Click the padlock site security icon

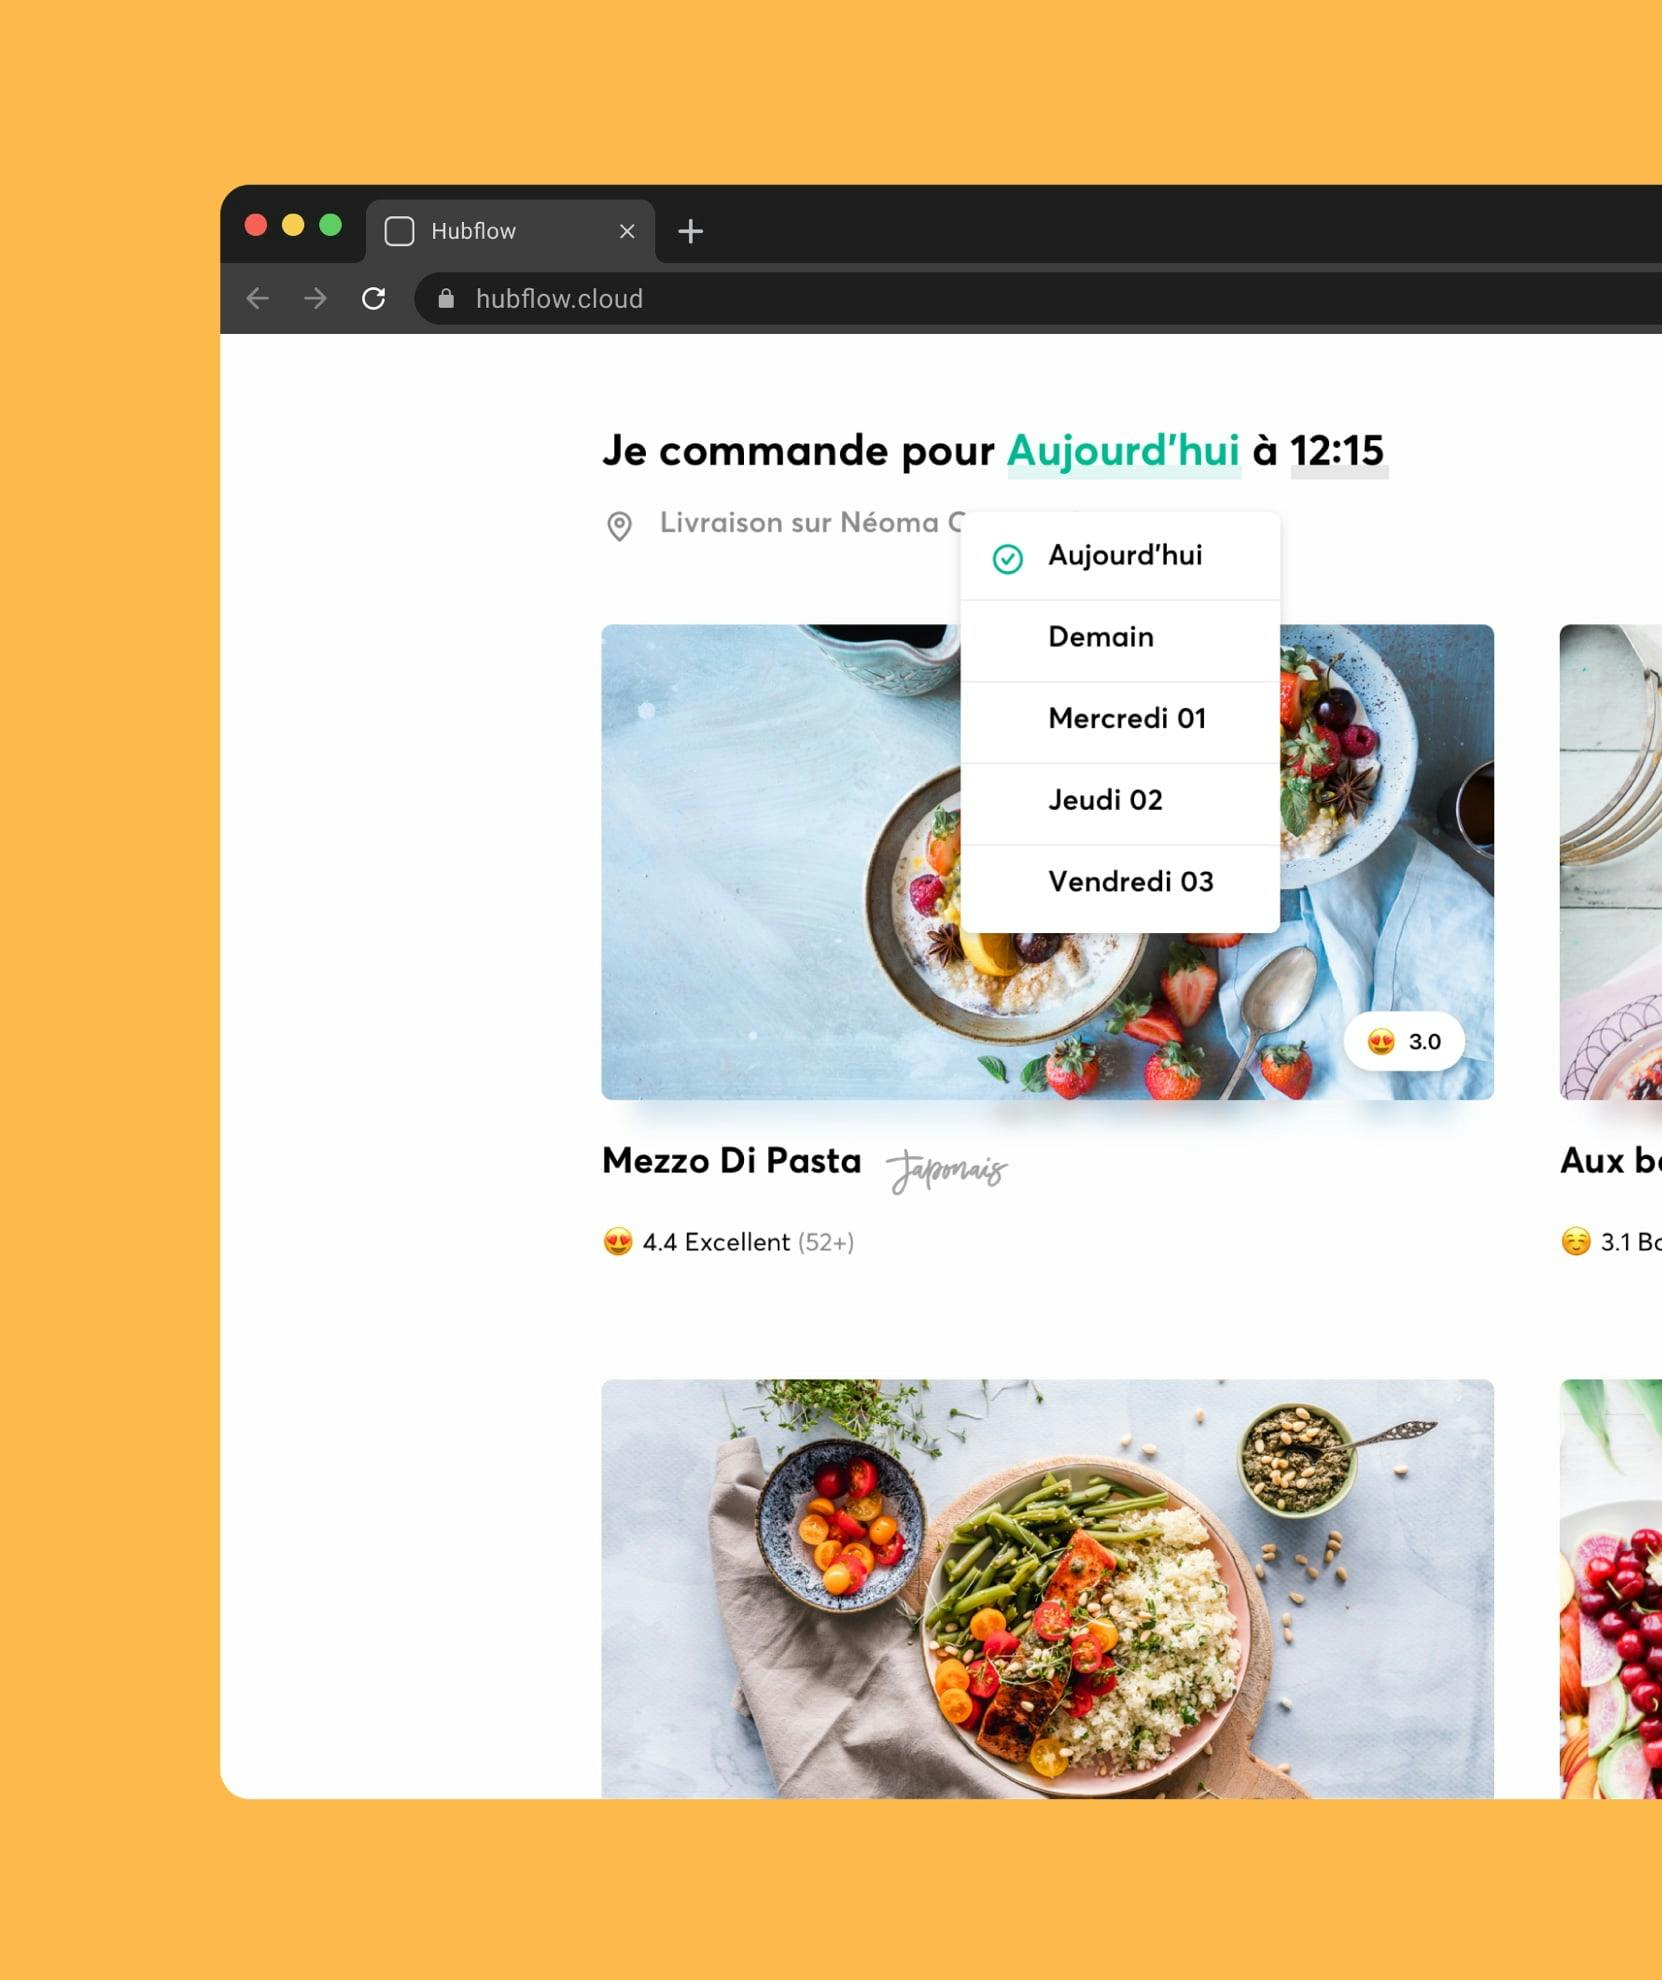tap(446, 298)
